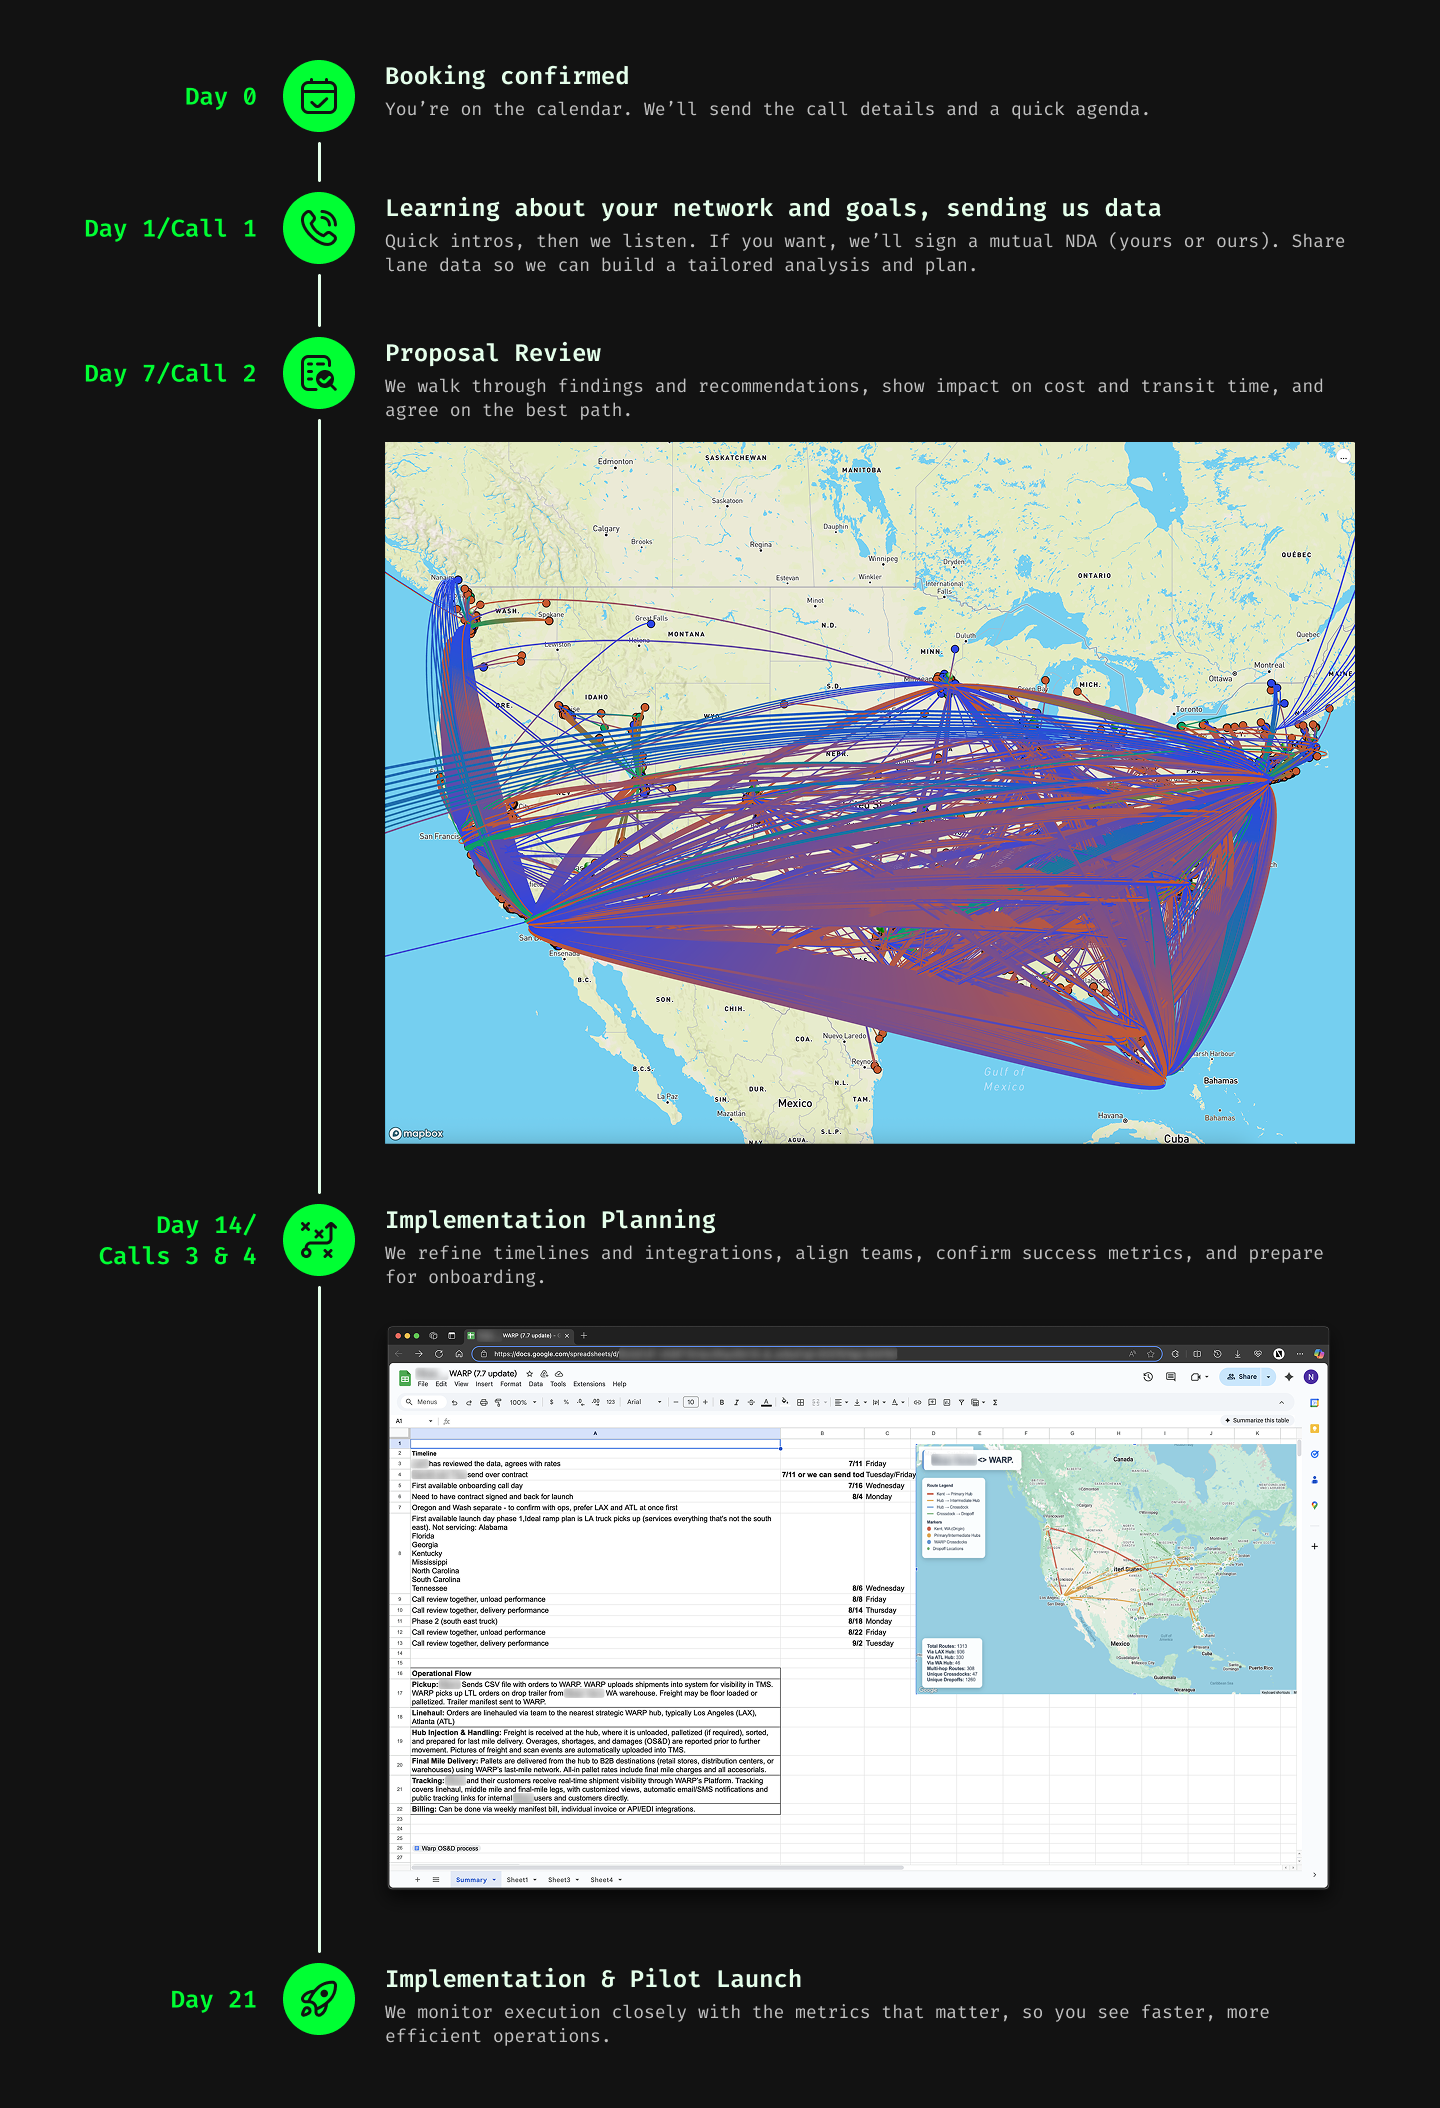Viewport: 1440px width, 2108px height.
Task: Format as percent in Sheets toolbar
Action: [x=566, y=1402]
